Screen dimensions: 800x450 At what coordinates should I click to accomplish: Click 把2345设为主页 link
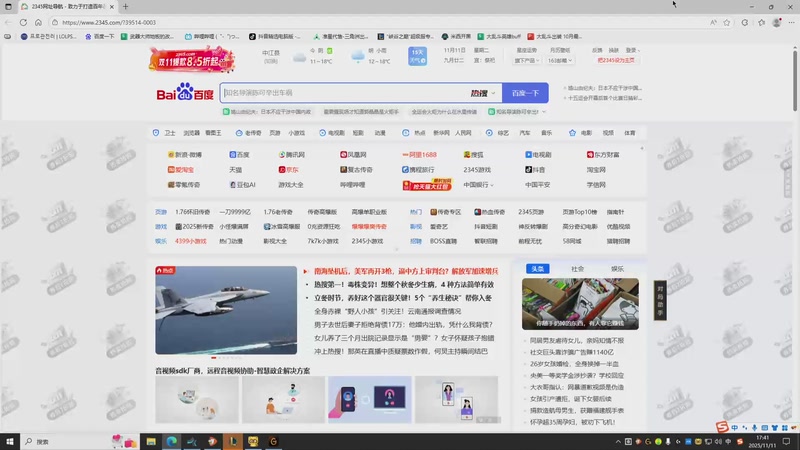tap(616, 60)
